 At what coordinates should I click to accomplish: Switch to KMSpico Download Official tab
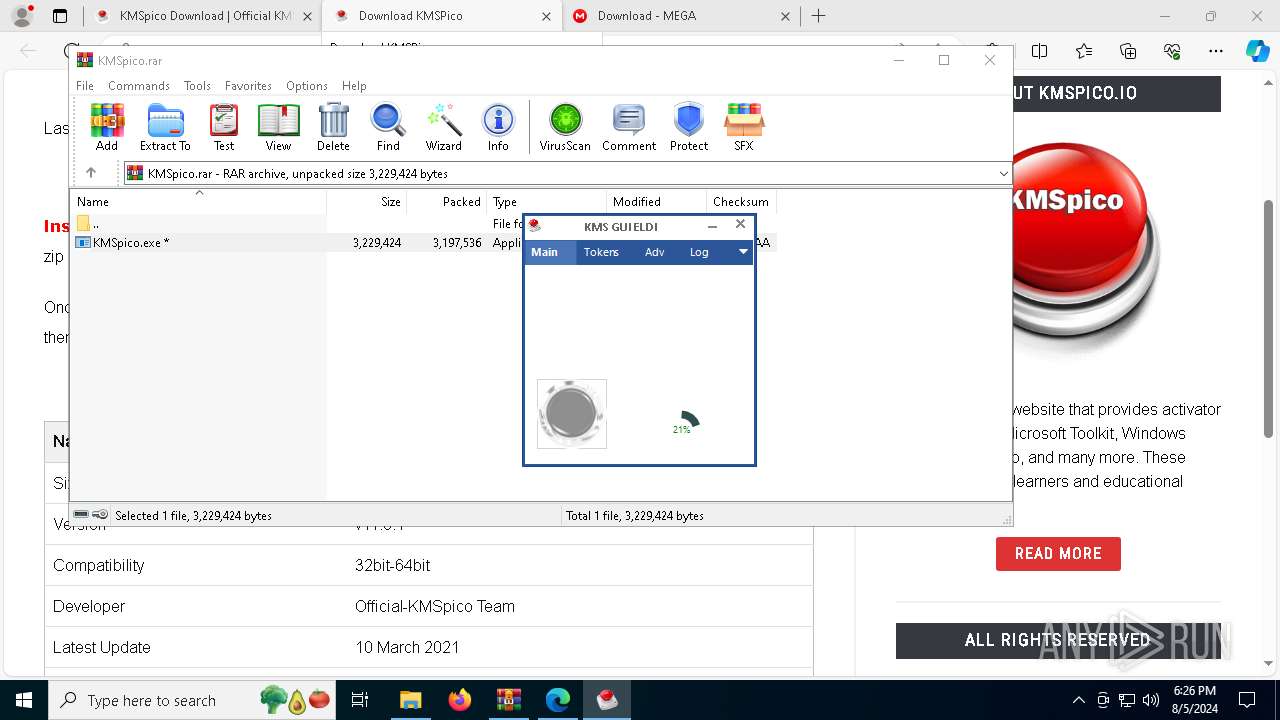pos(204,16)
